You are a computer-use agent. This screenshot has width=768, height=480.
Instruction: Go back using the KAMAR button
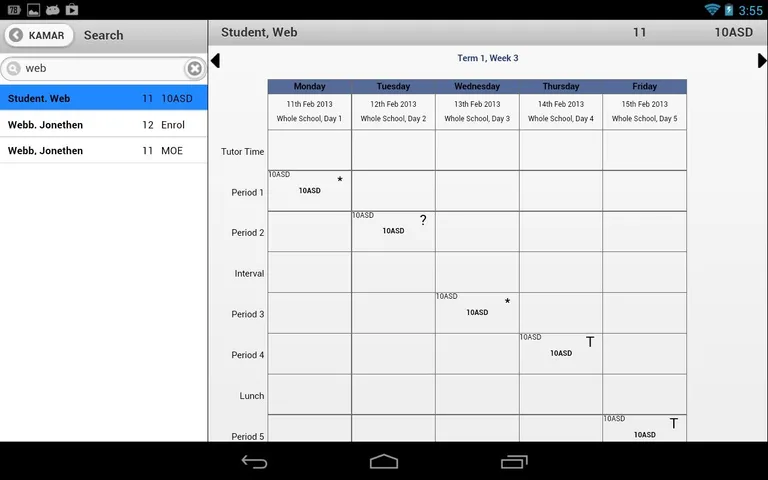(x=39, y=35)
